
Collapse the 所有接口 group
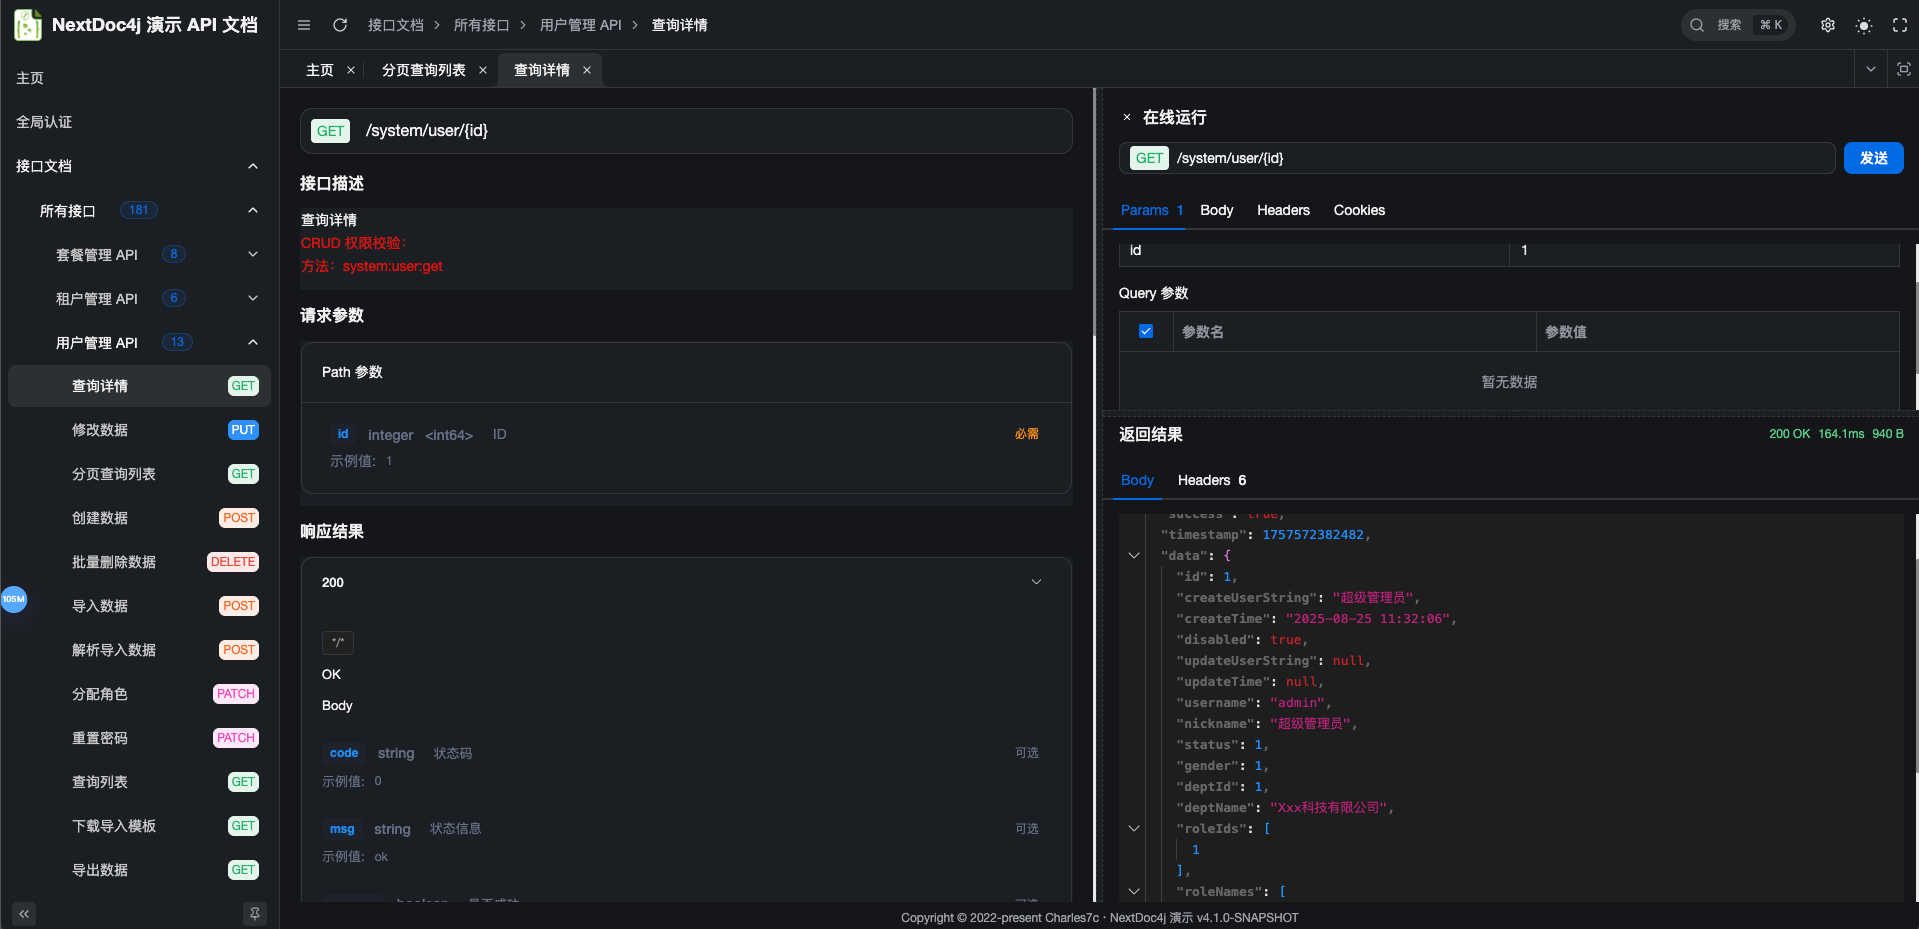pyautogui.click(x=253, y=210)
